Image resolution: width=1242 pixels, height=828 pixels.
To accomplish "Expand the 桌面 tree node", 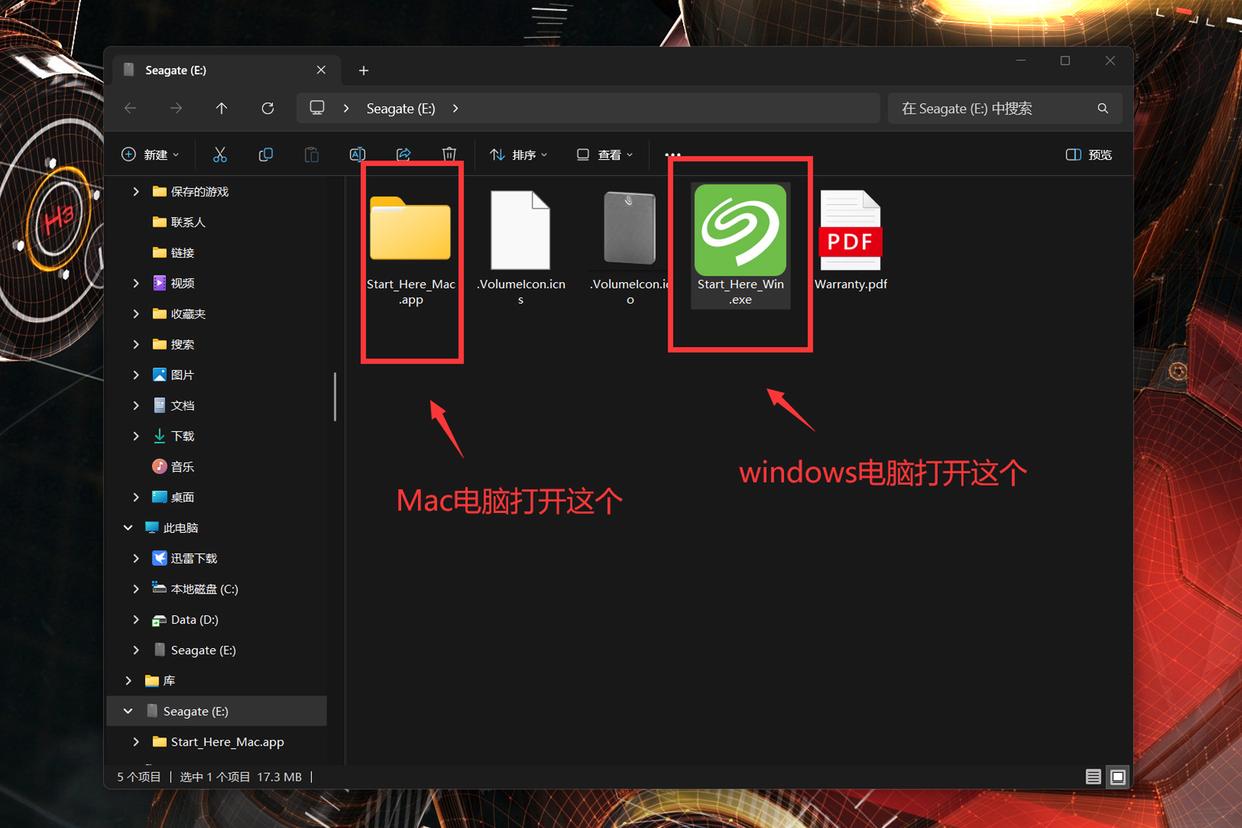I will [x=136, y=497].
